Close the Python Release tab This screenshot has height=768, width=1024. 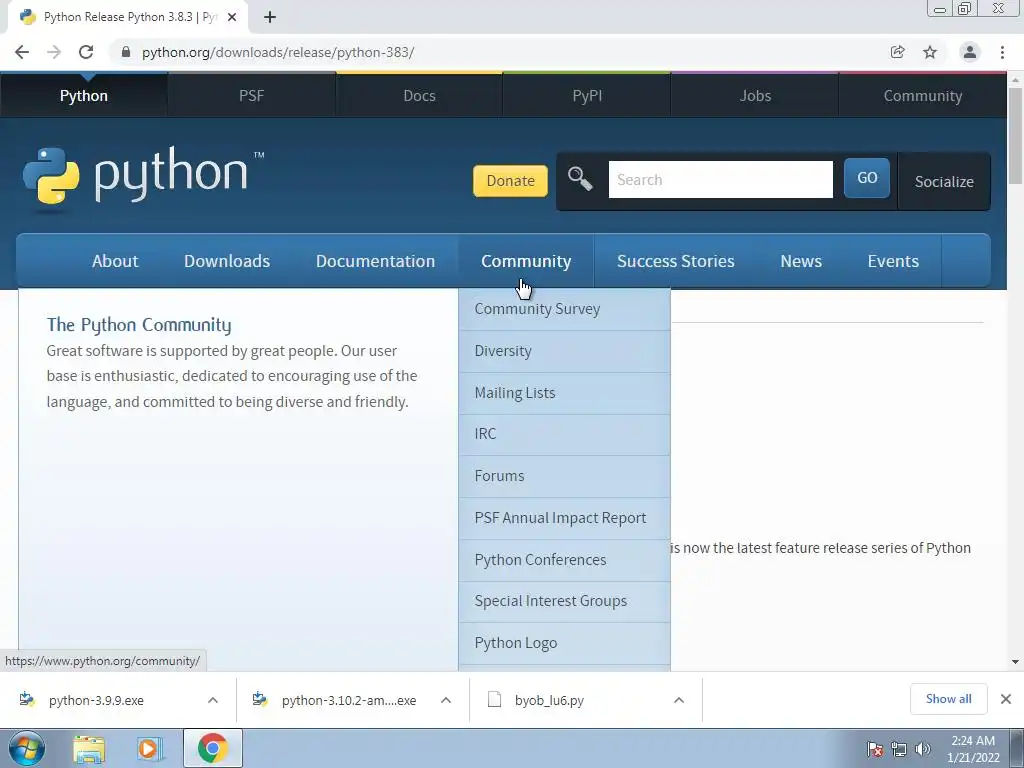[x=231, y=18]
